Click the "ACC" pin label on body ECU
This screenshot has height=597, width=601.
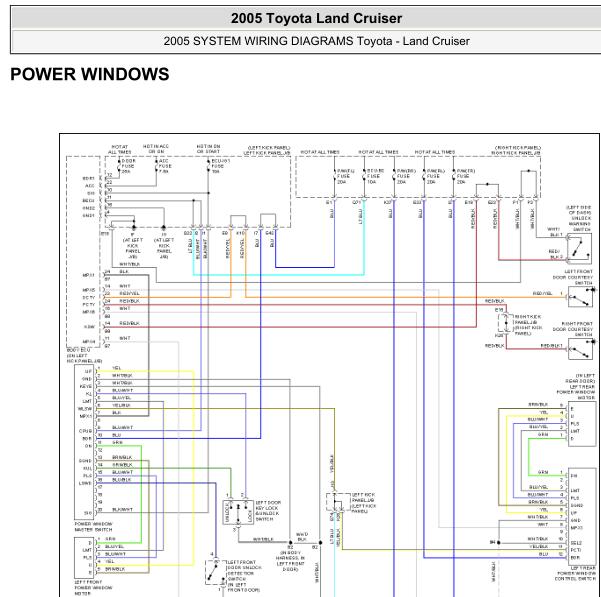(x=90, y=186)
